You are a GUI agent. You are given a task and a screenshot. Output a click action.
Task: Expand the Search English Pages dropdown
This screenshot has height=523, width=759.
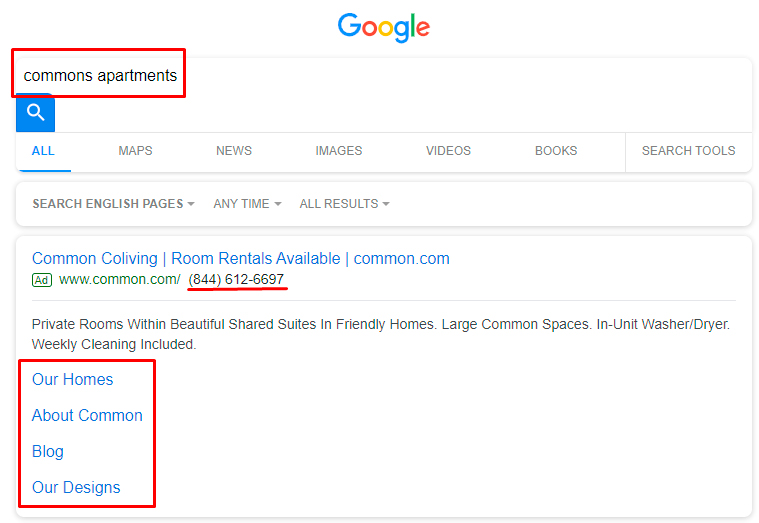(113, 204)
